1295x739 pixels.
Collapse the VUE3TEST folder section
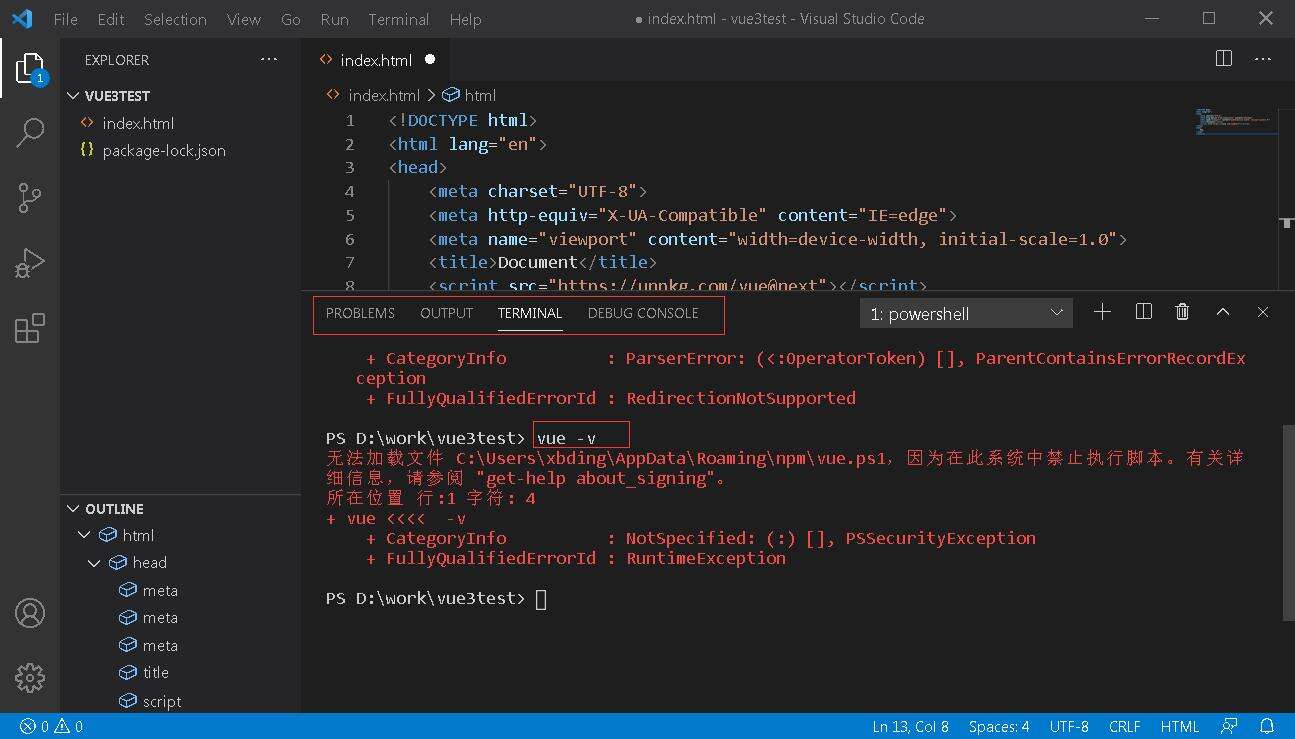[x=73, y=96]
